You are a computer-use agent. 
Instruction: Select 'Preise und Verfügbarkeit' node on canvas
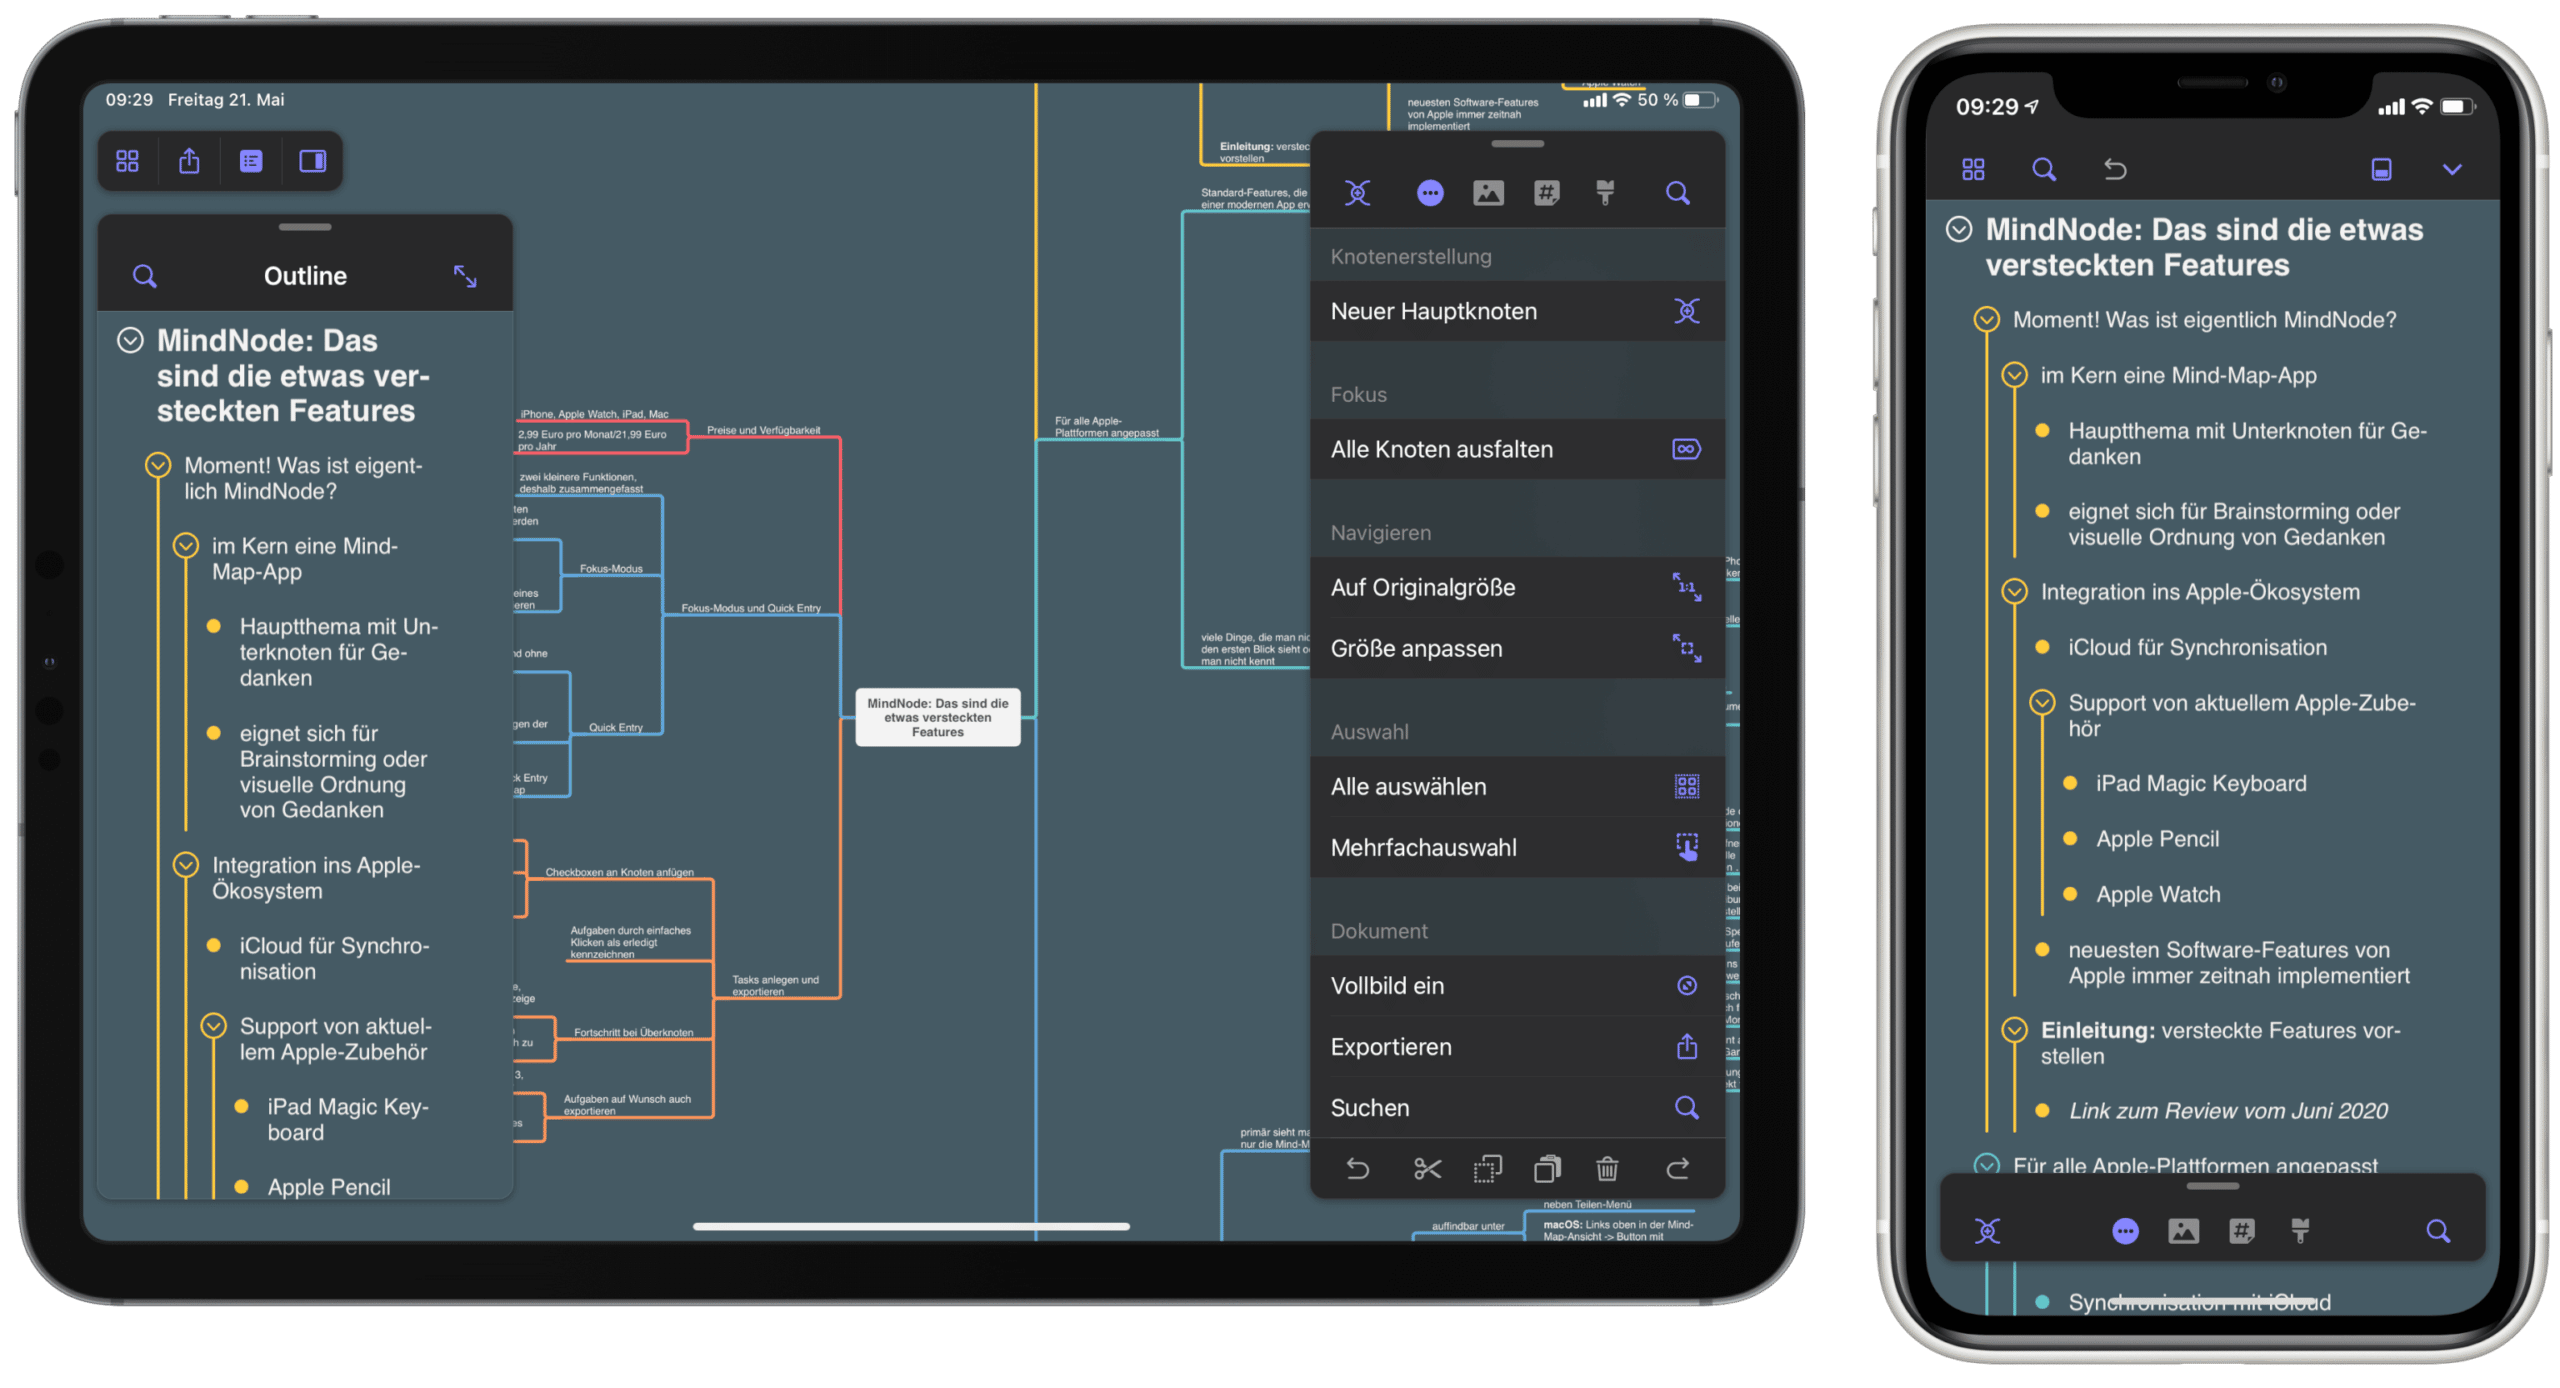[763, 430]
